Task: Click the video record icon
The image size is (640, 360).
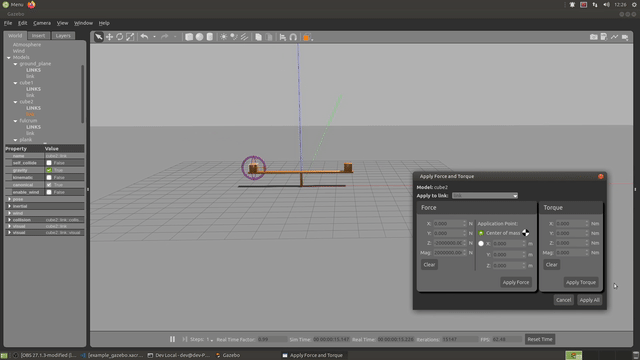Action: (625, 37)
